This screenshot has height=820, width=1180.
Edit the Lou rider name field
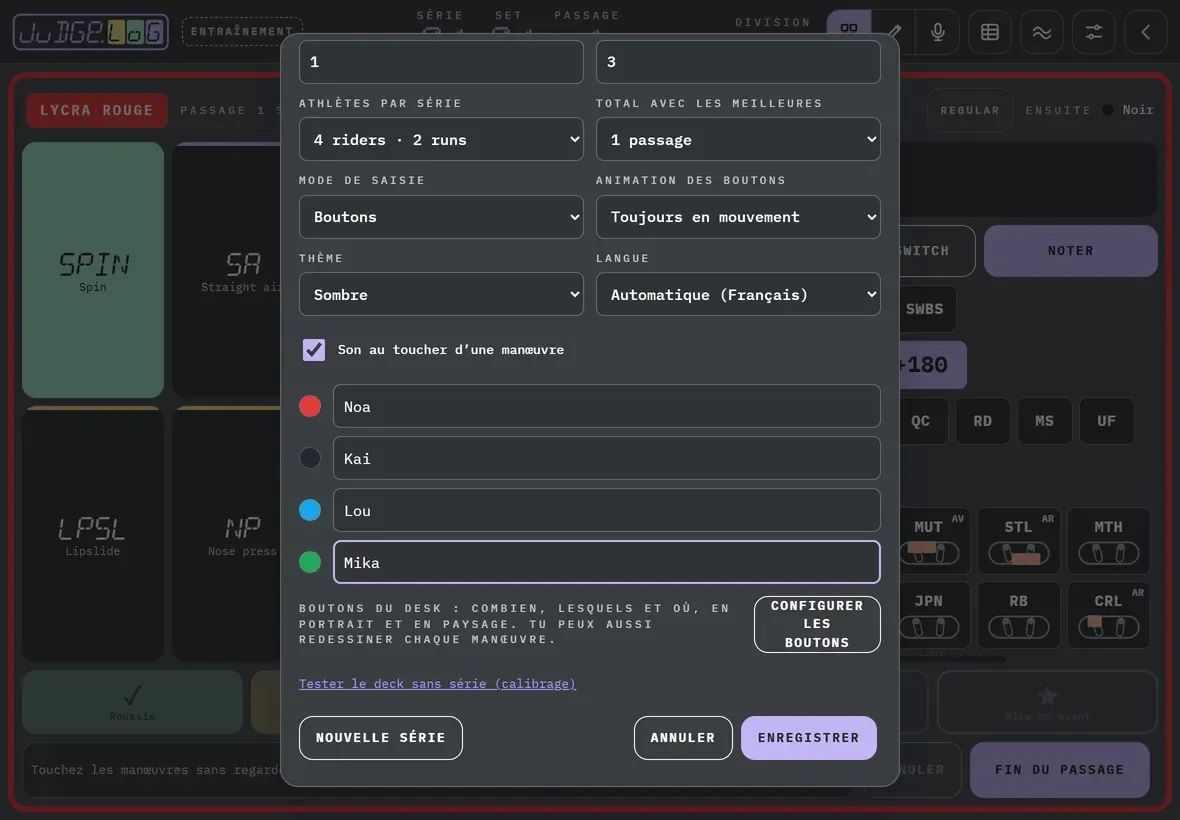coord(607,510)
